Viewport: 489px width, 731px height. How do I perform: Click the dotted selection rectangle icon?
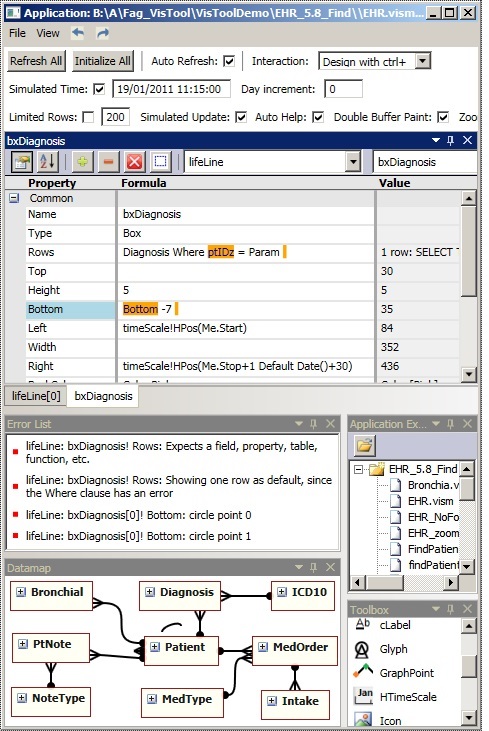coord(160,162)
